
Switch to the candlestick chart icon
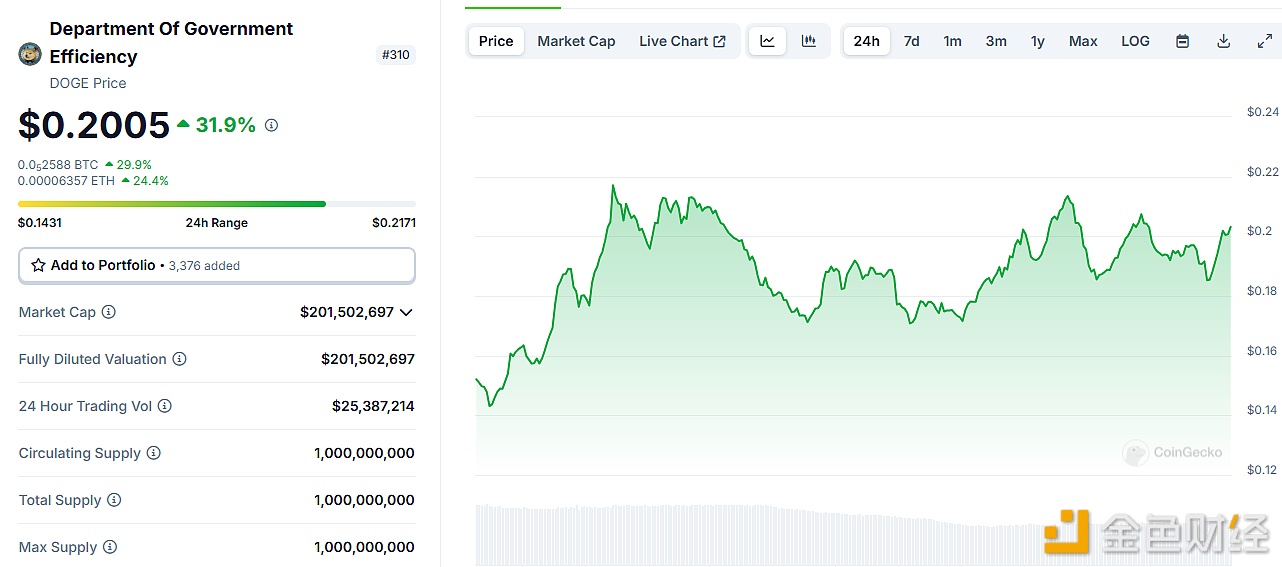[809, 41]
